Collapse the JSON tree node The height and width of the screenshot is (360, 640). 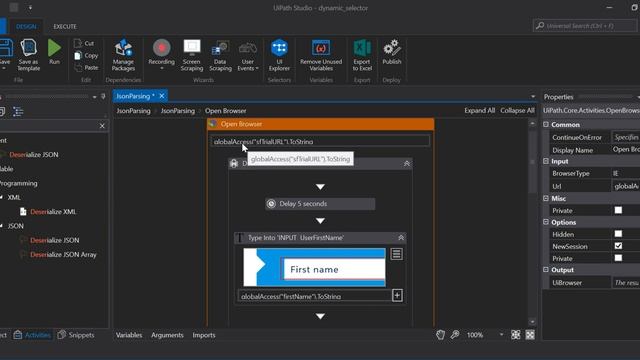point(2,226)
